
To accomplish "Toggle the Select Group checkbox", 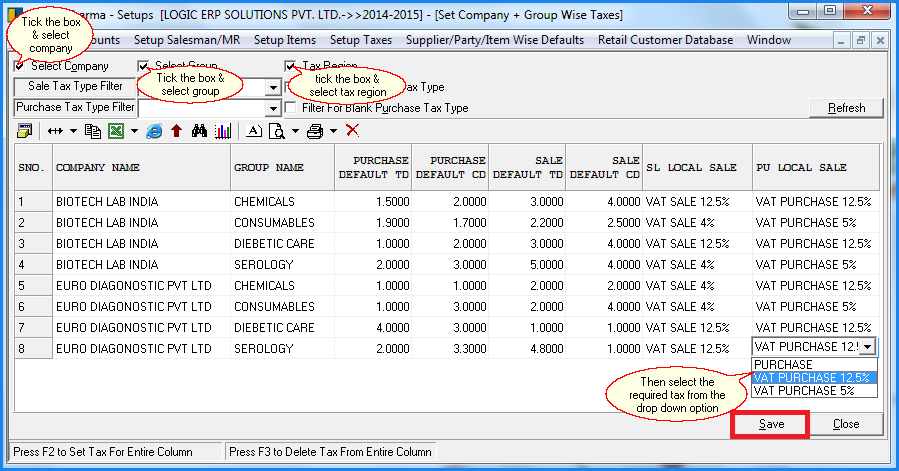I will [x=143, y=66].
